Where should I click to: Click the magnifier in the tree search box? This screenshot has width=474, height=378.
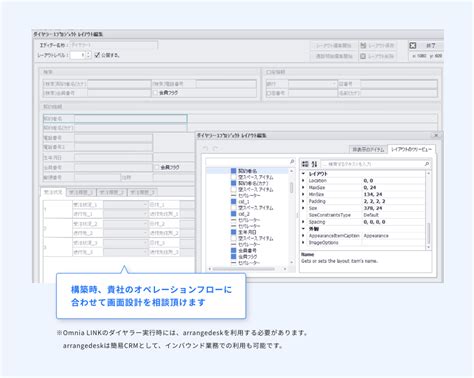(292, 162)
